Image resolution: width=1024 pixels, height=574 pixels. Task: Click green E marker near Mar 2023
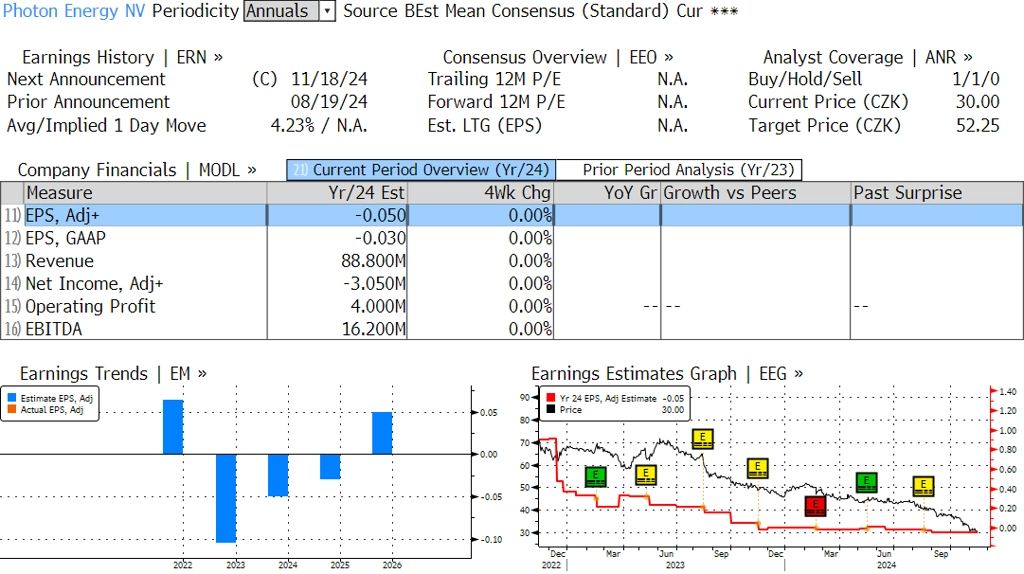[596, 477]
